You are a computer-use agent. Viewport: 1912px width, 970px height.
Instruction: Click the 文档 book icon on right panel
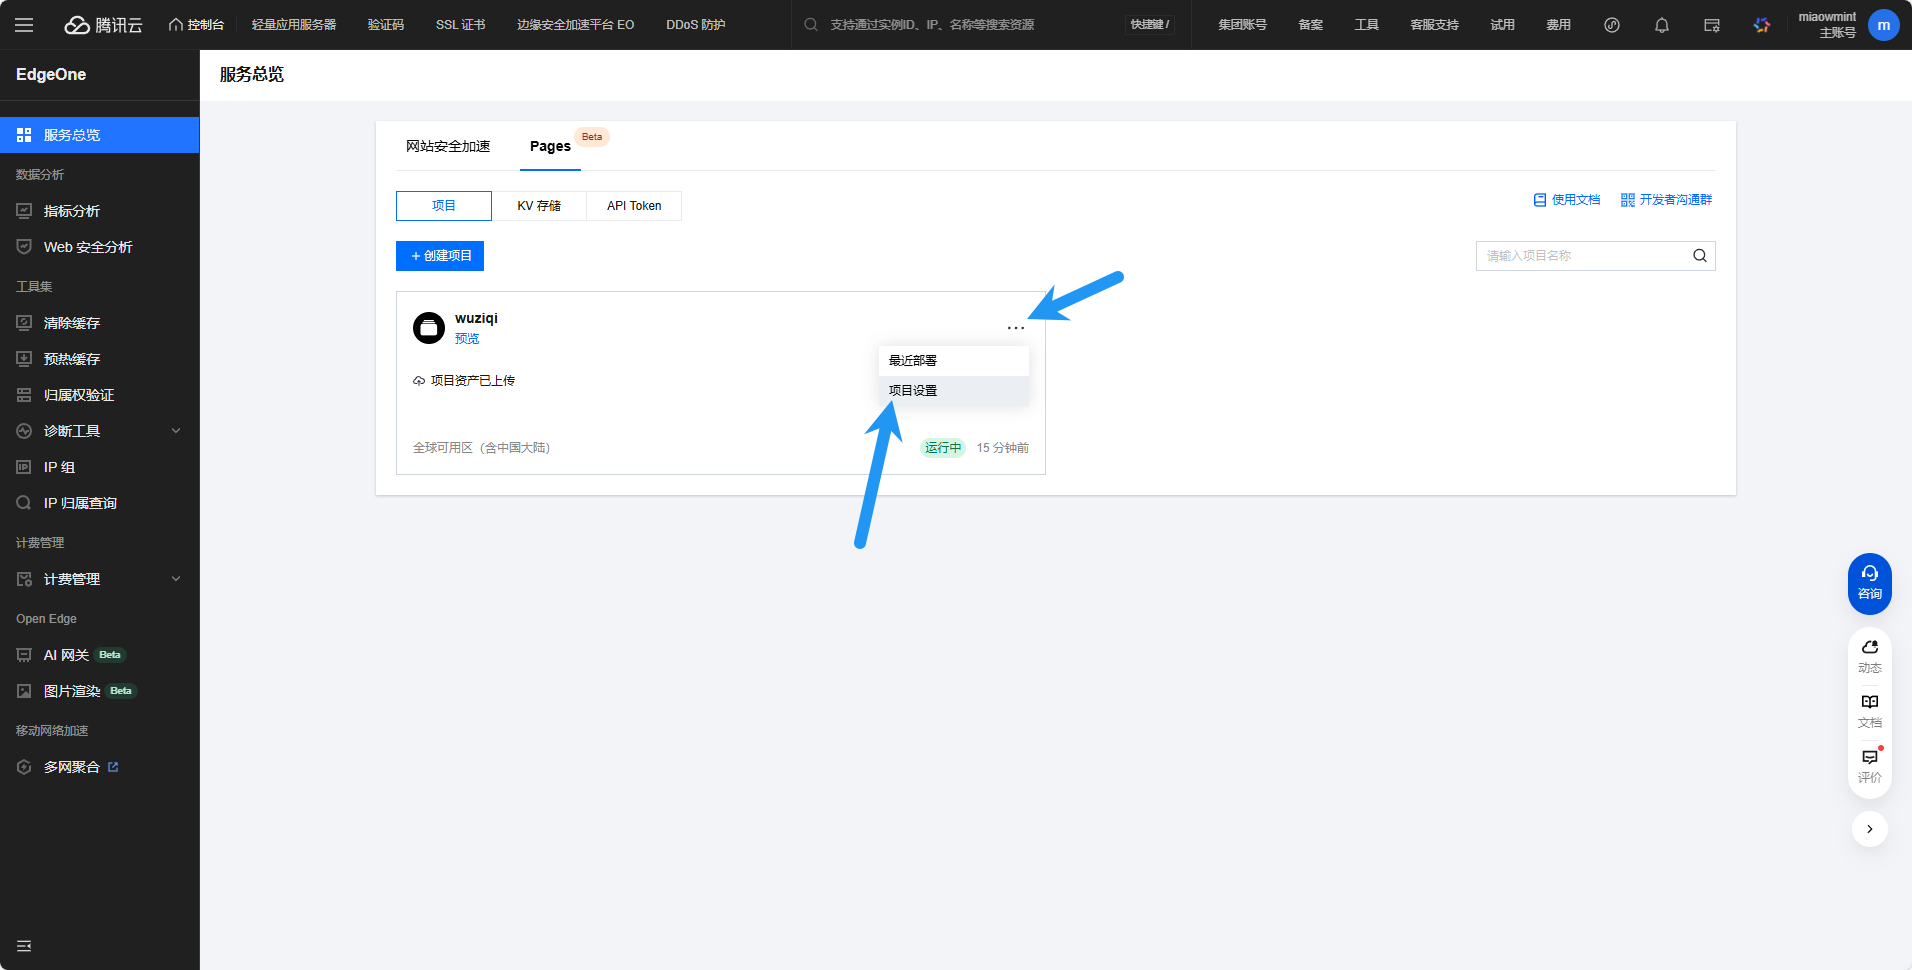coord(1869,709)
